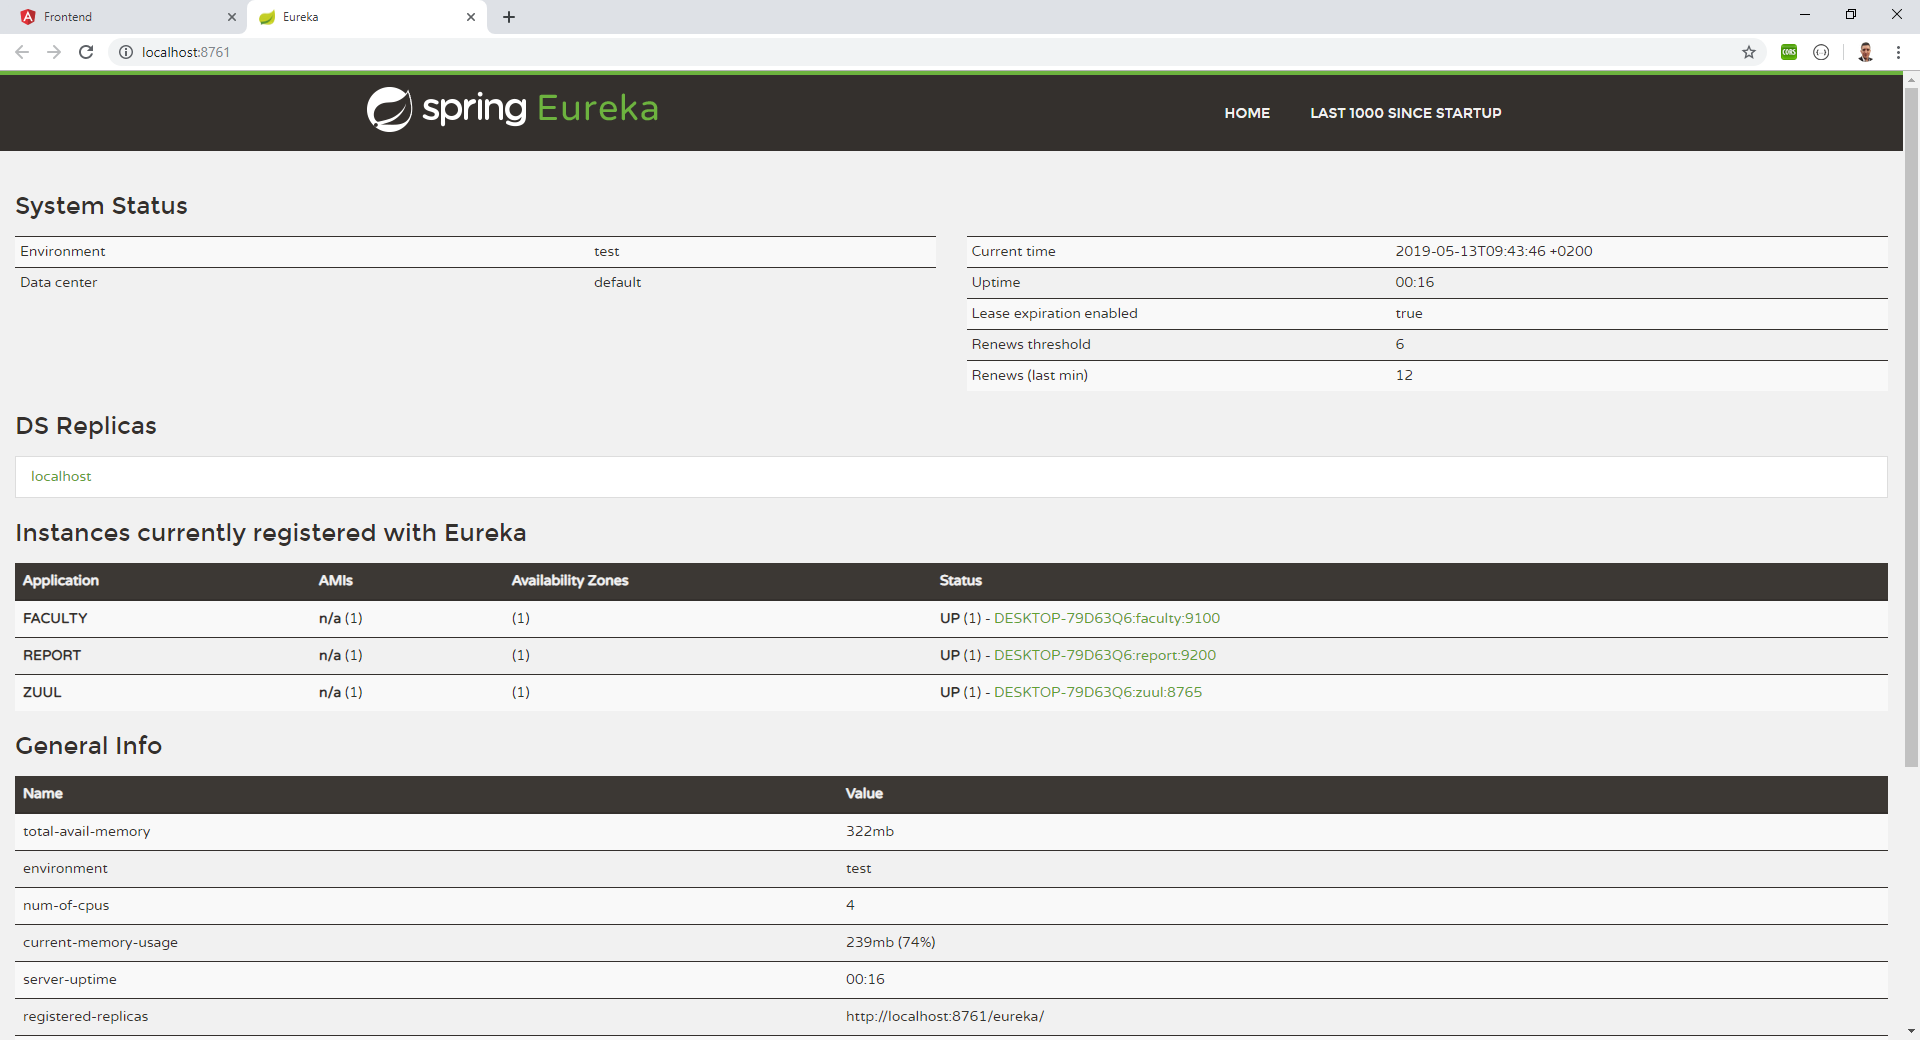Screen dimensions: 1920x1040
Task: Bookmark this page with the star icon
Action: pos(1749,52)
